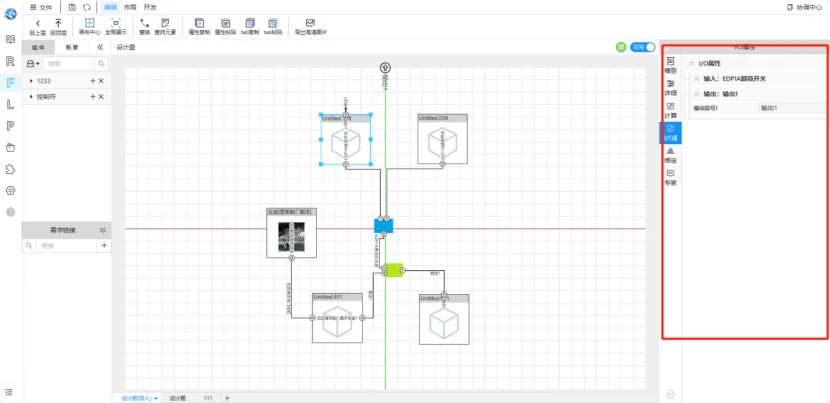Collapse the left component panel
This screenshot has width=830, height=403.
tap(100, 47)
